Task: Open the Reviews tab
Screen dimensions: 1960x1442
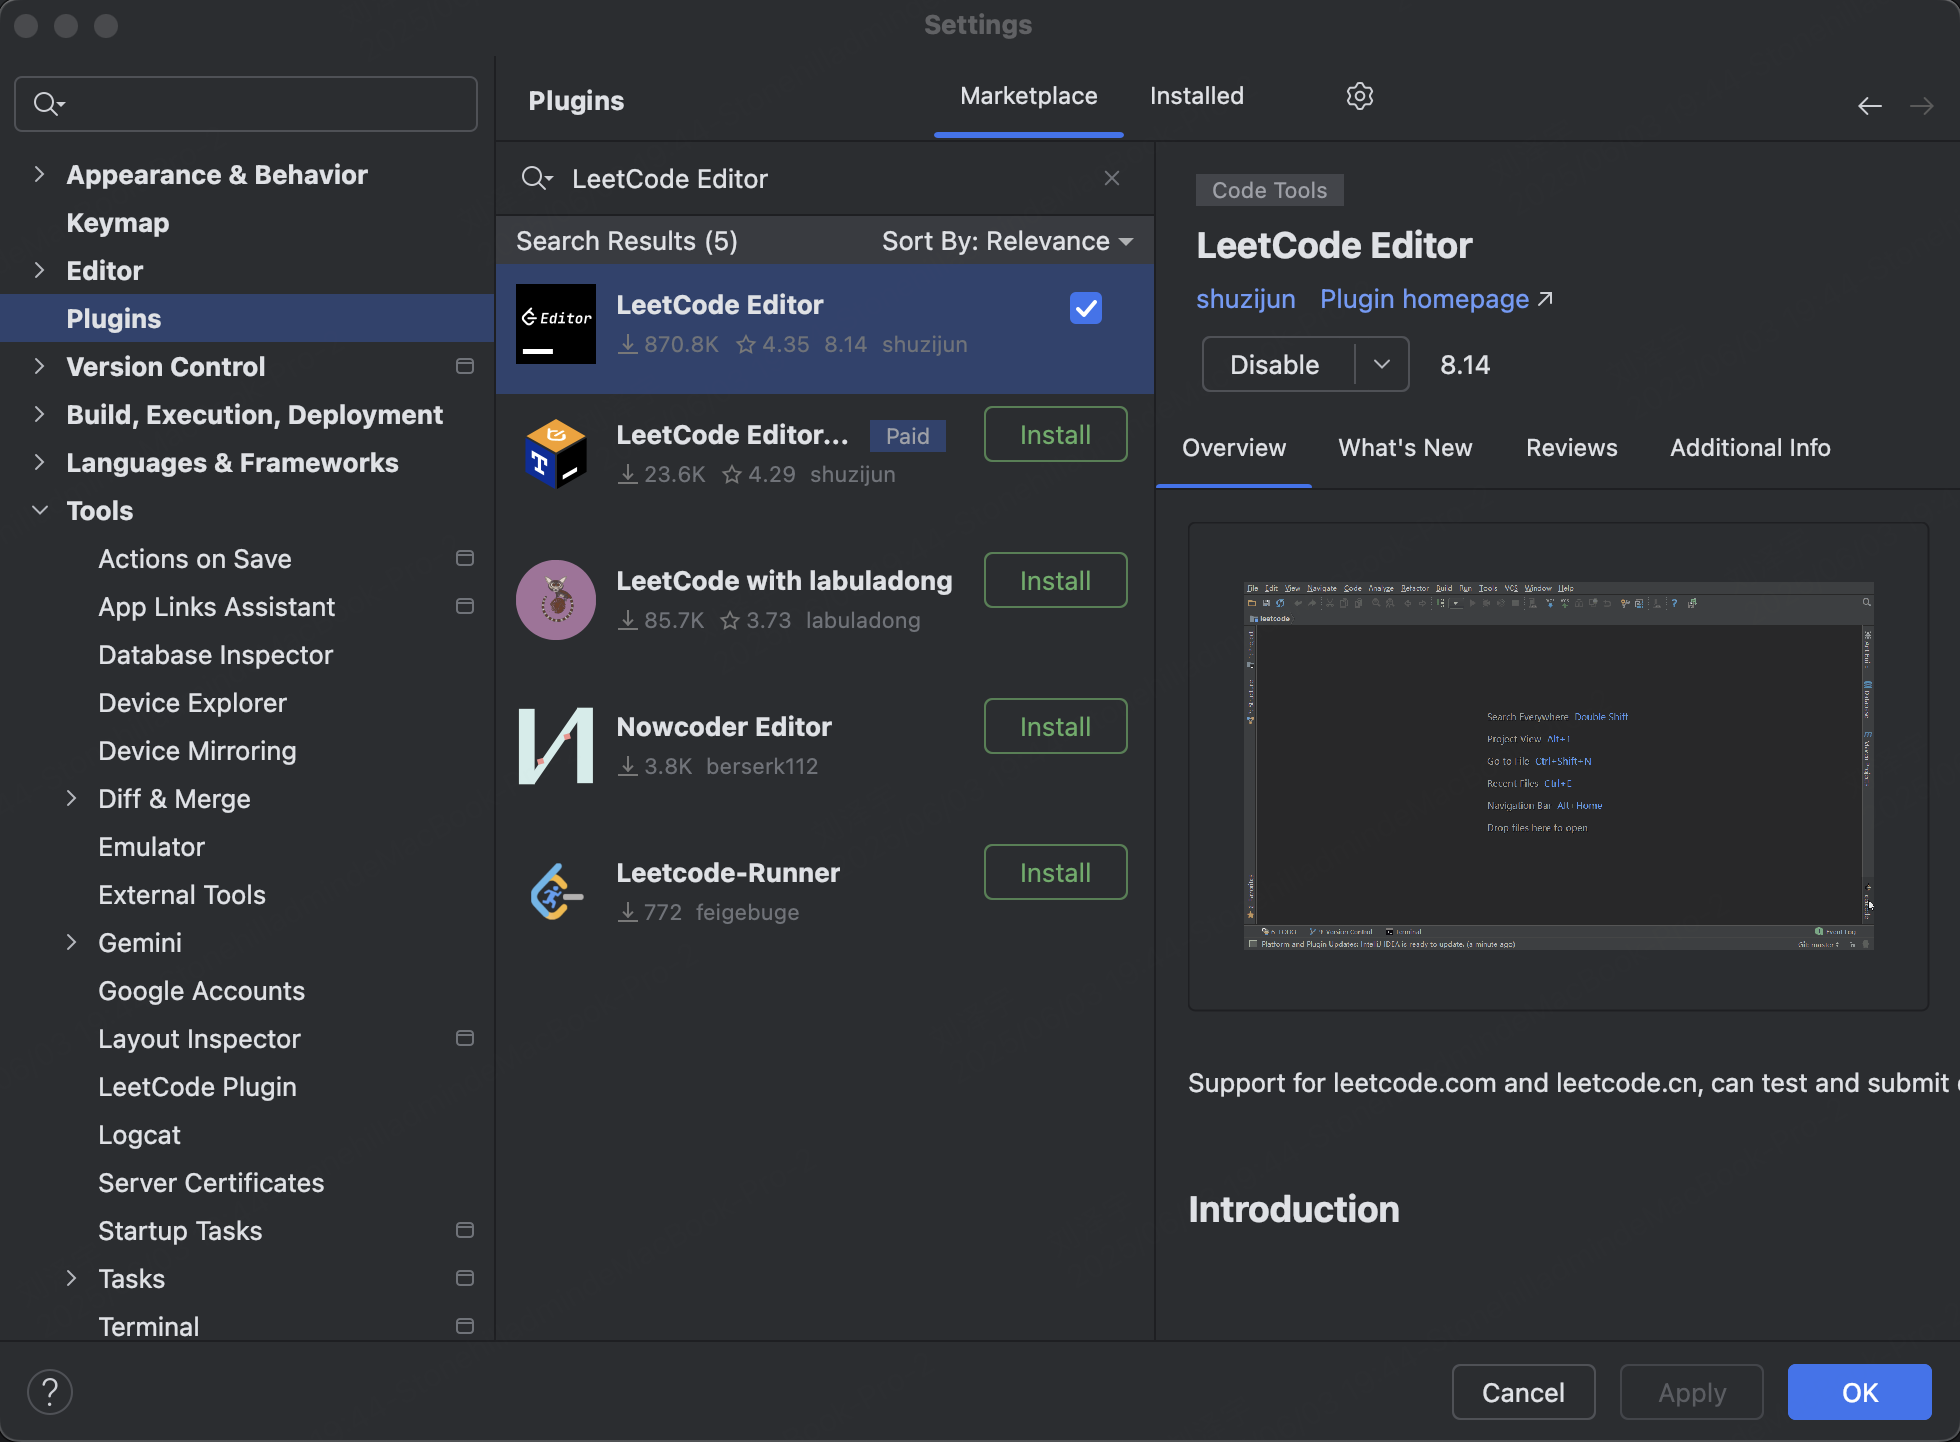Action: (1570, 448)
